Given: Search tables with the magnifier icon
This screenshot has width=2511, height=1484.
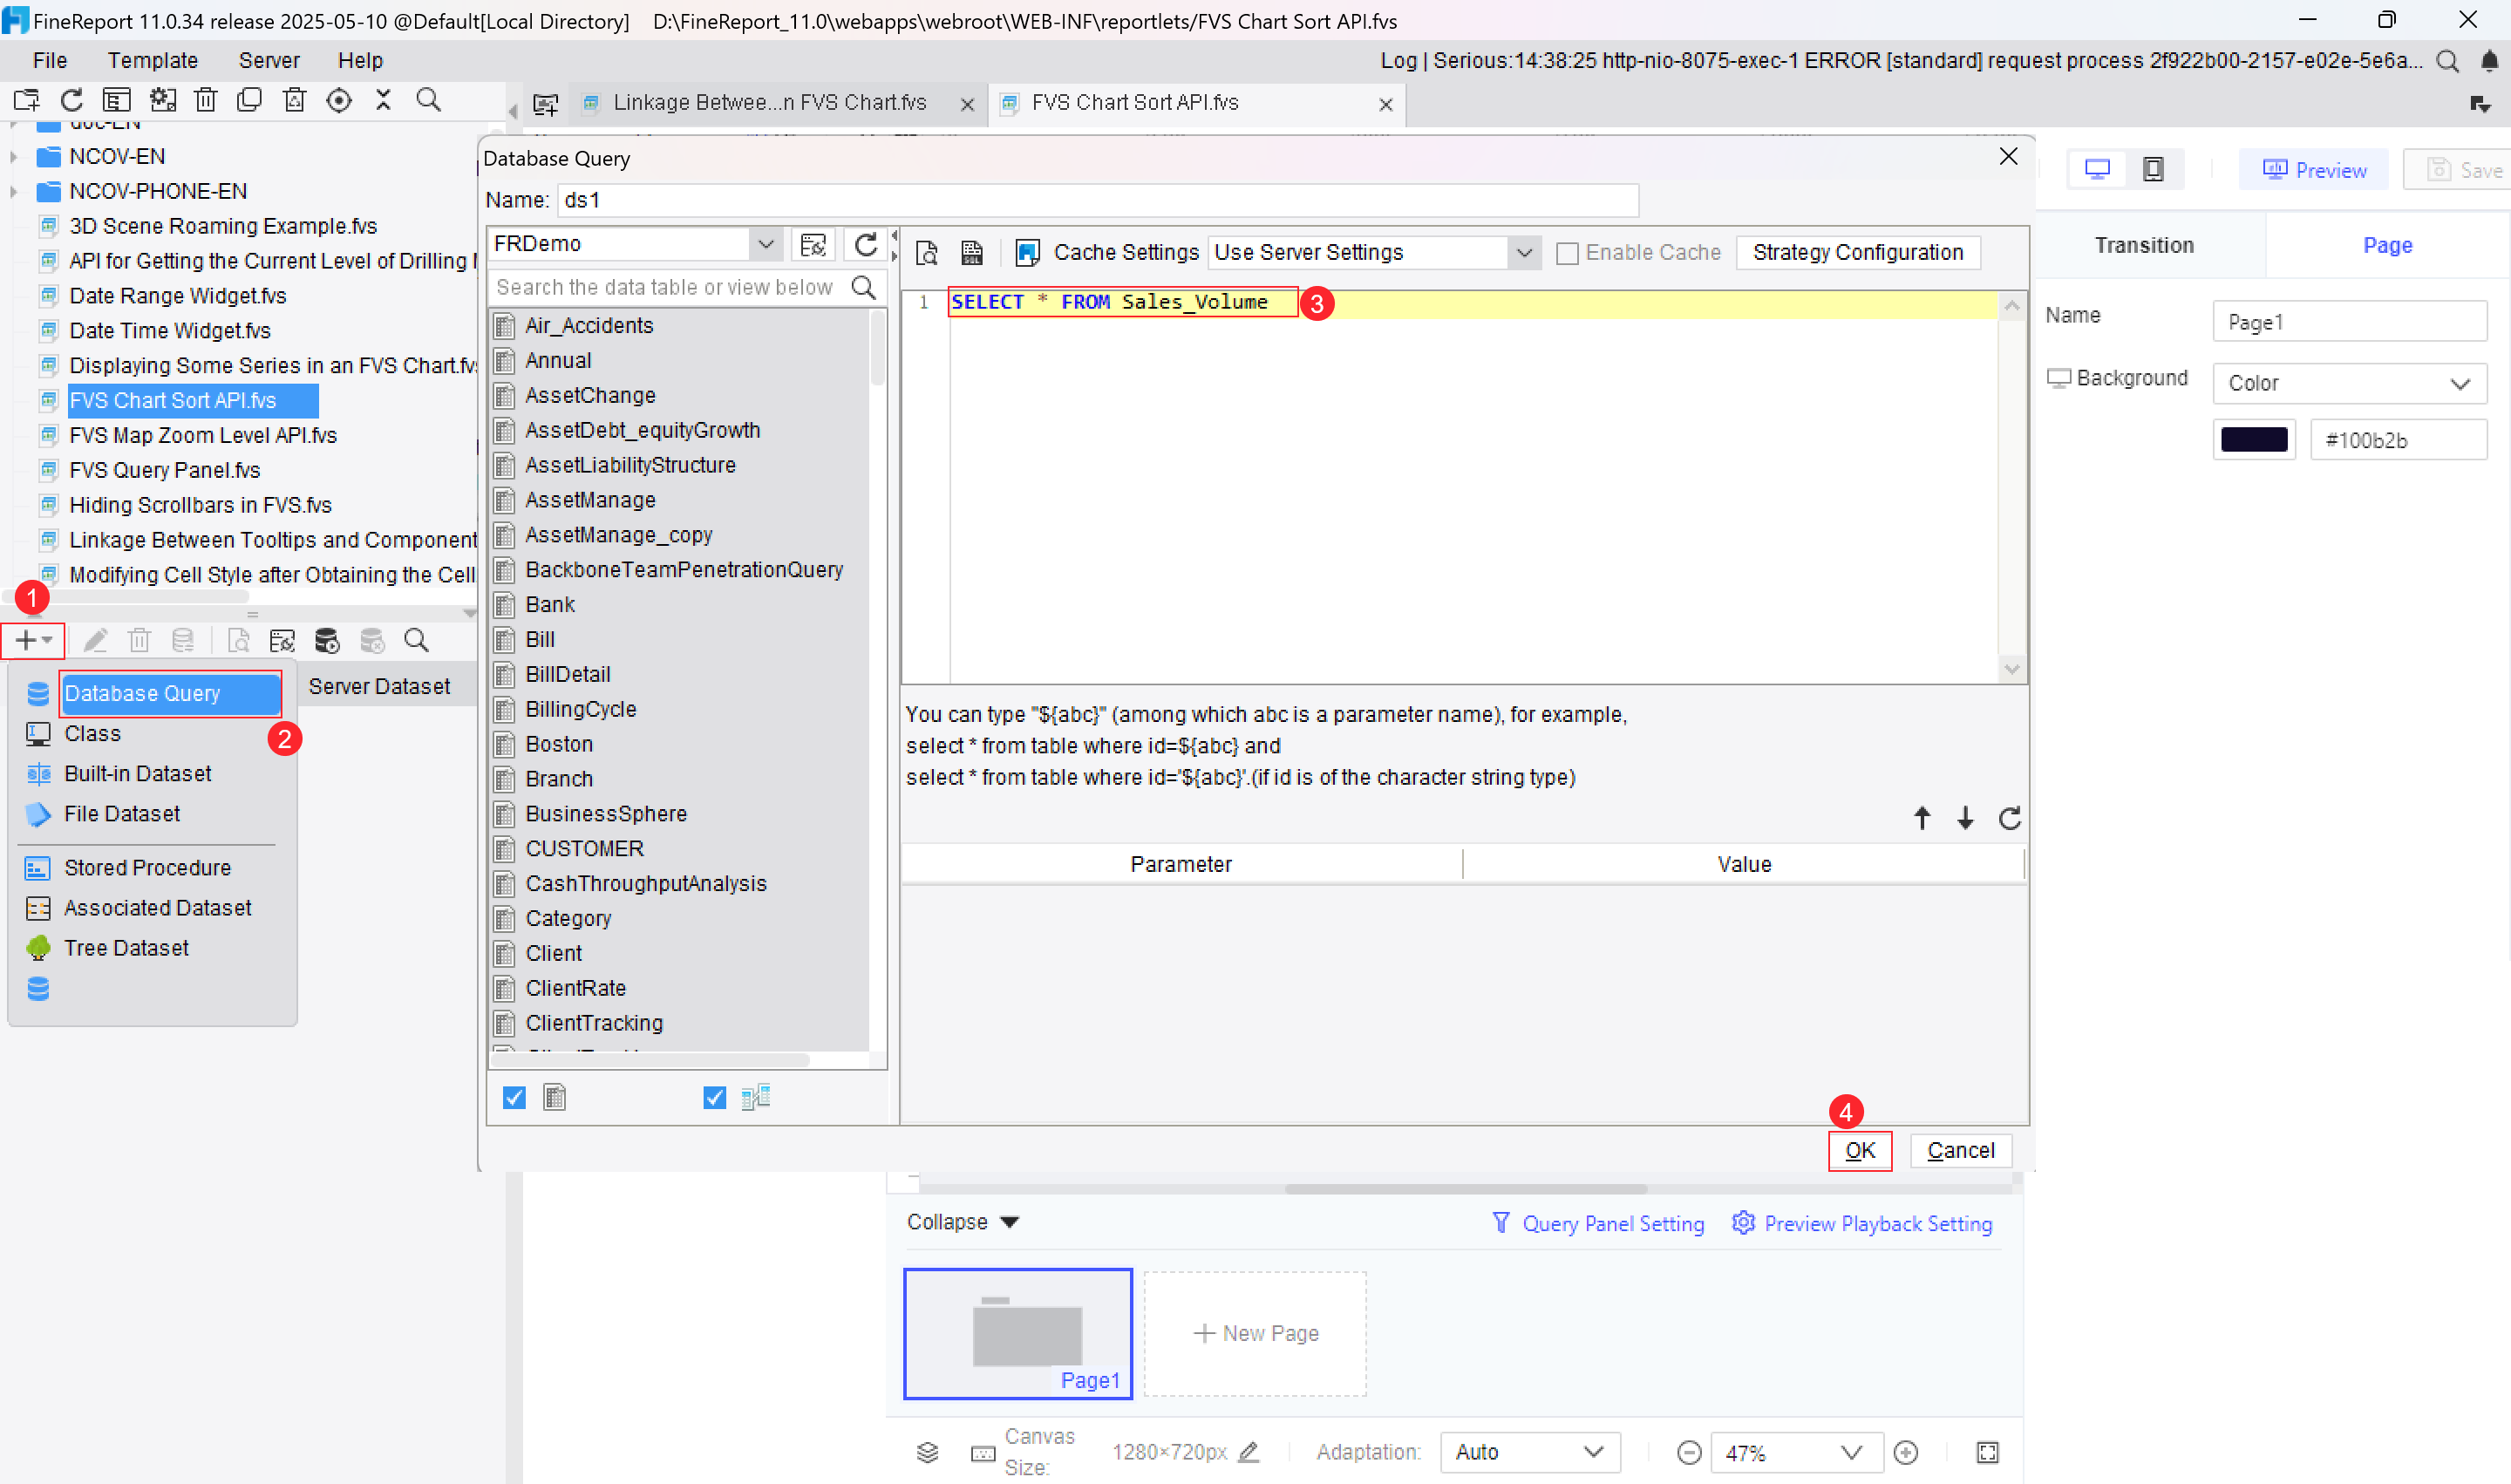Looking at the screenshot, I should coord(863,288).
